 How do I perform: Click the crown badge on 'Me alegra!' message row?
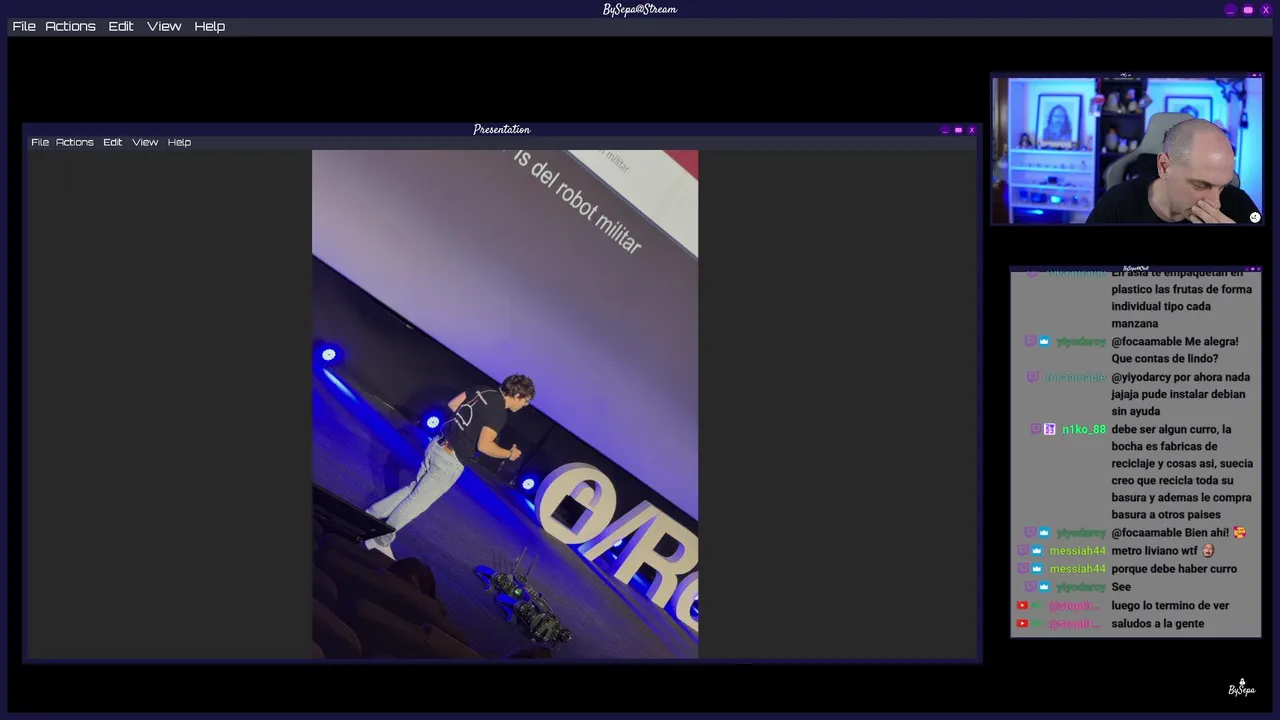pyautogui.click(x=1044, y=341)
